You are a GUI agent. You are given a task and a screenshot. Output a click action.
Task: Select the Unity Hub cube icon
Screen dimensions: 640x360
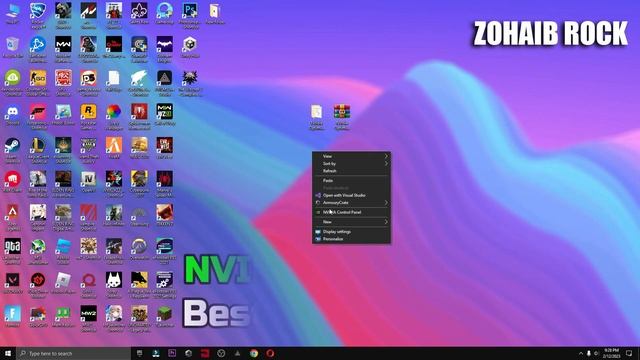click(190, 44)
